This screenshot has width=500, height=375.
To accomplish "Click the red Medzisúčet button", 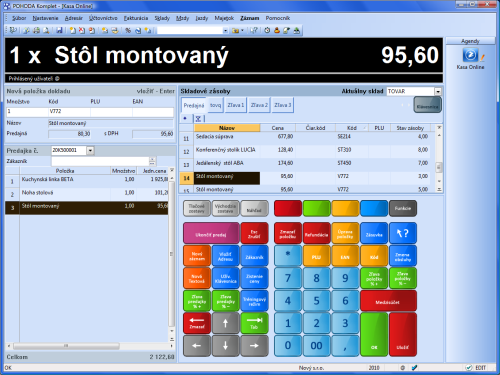I will pos(388,301).
